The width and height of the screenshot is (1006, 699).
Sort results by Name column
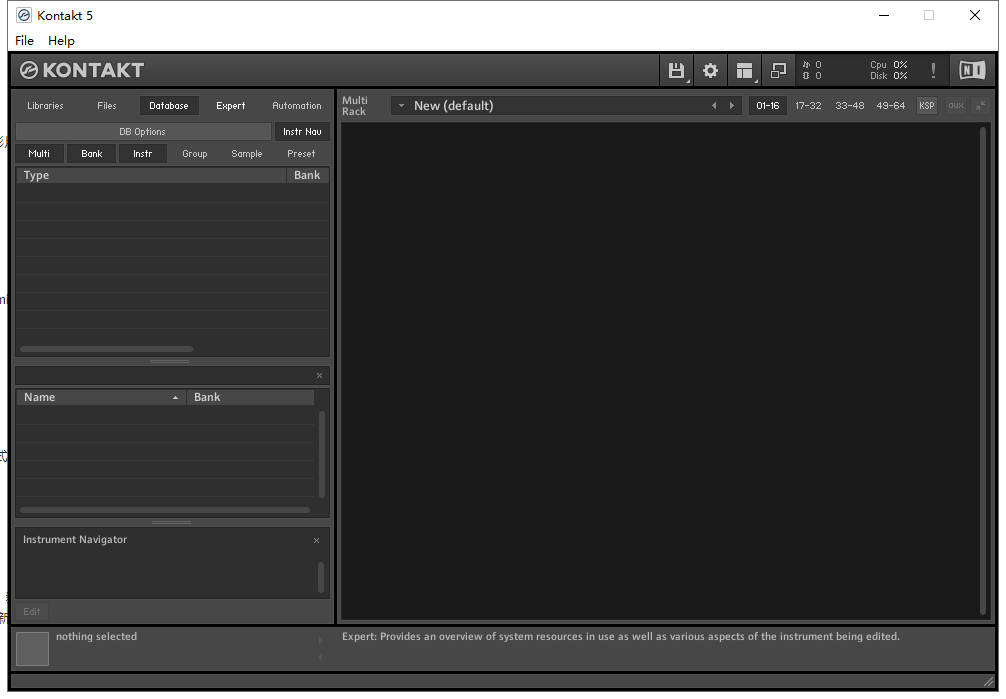coord(101,397)
